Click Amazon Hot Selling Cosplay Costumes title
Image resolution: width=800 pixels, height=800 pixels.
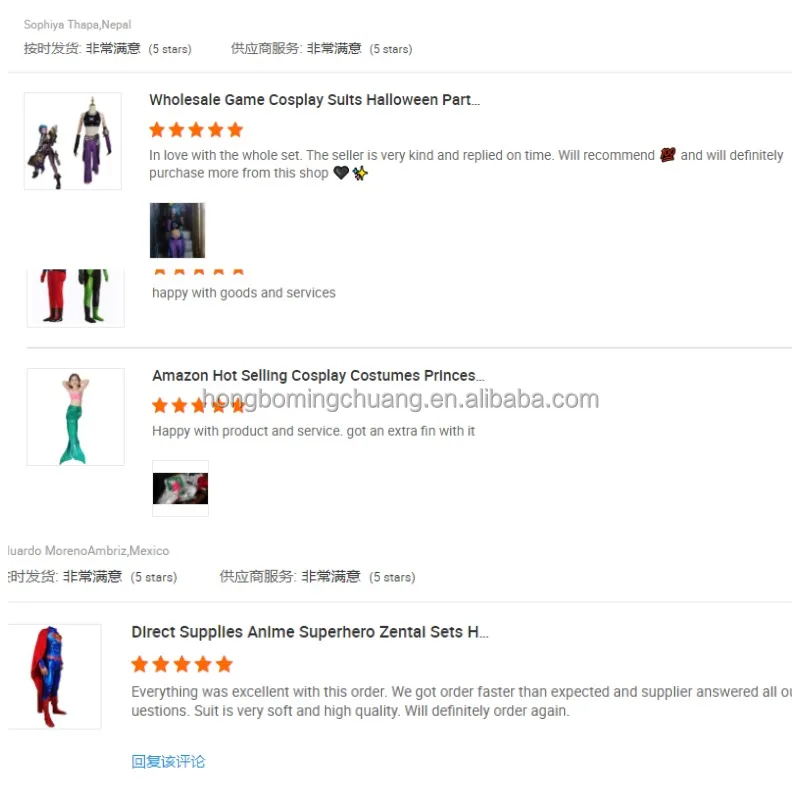coord(318,376)
